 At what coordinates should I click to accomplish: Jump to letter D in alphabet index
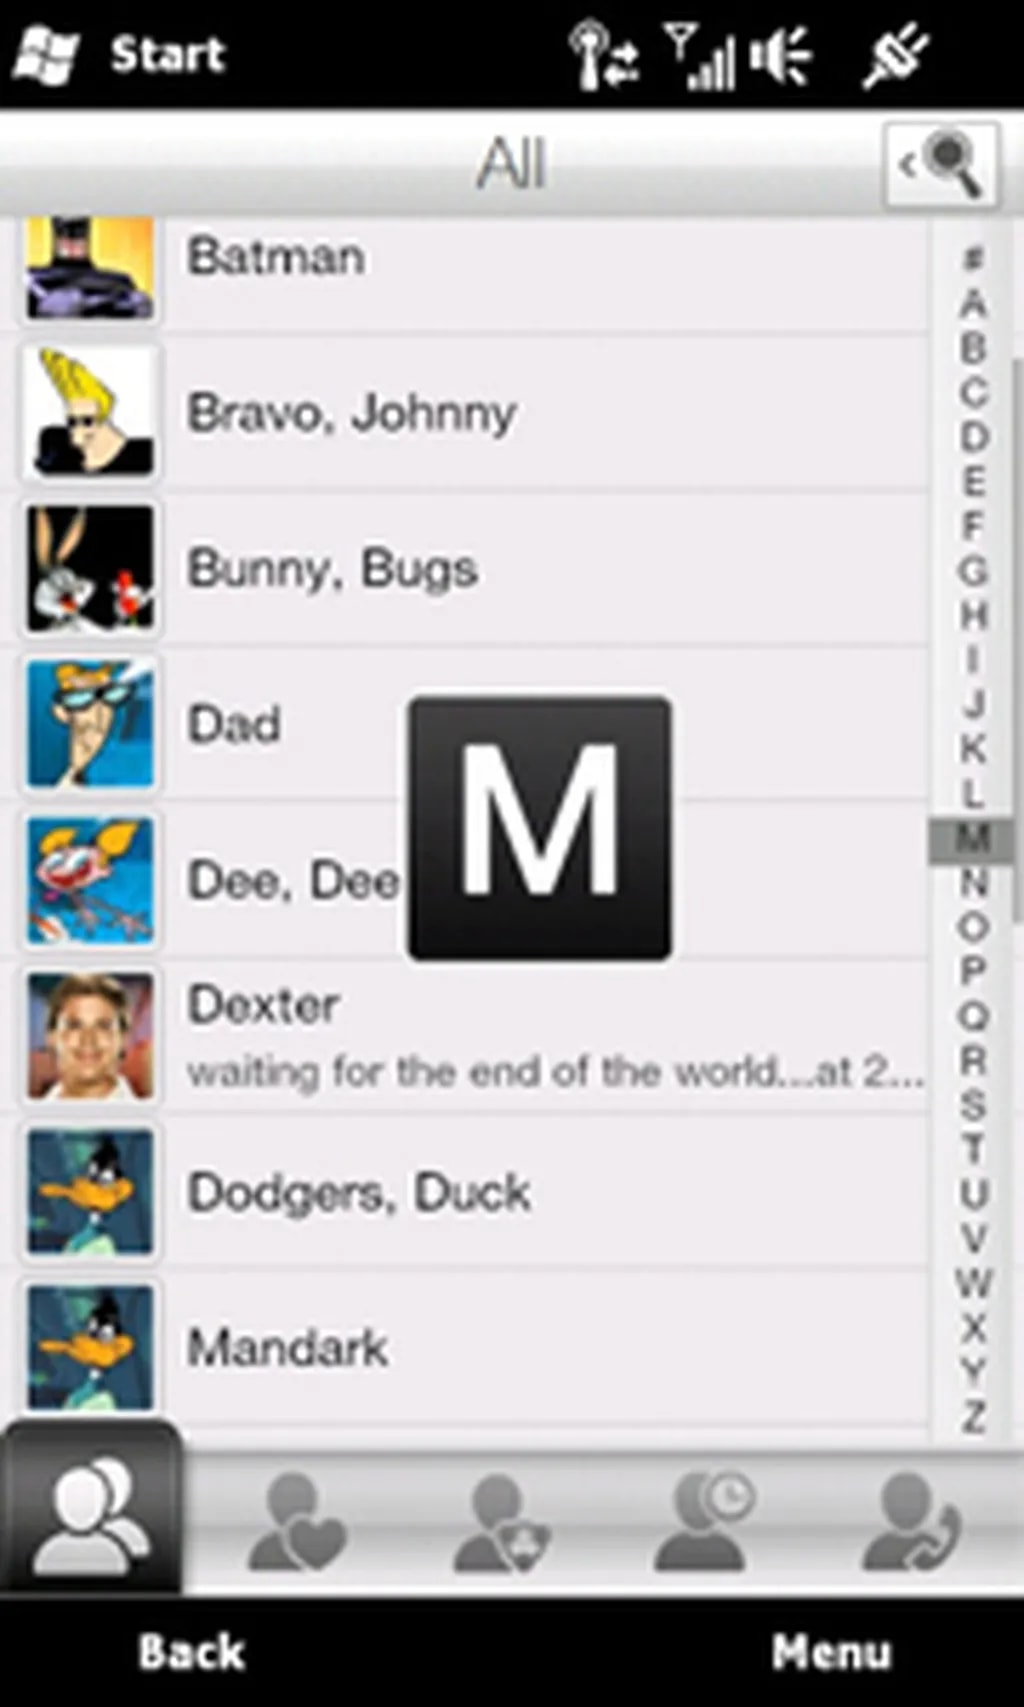coord(974,437)
